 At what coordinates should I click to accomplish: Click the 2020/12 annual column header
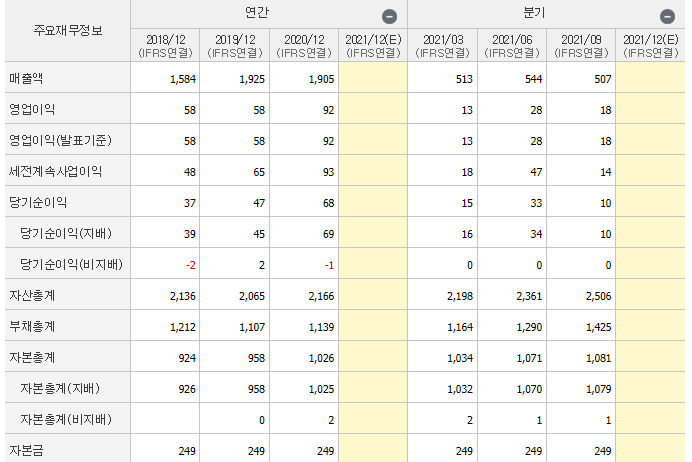click(304, 46)
